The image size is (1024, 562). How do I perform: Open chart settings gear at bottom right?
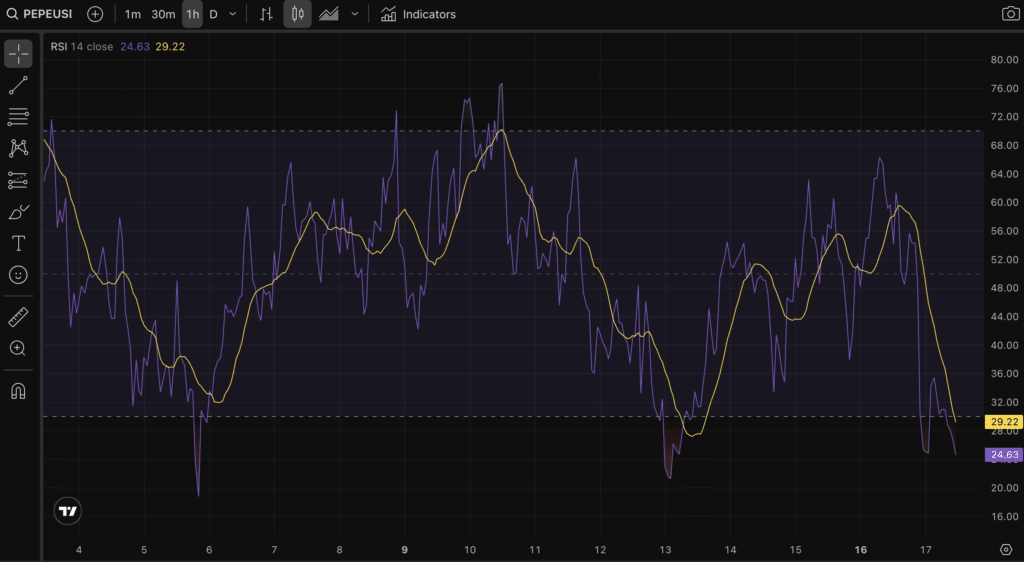click(x=1006, y=550)
